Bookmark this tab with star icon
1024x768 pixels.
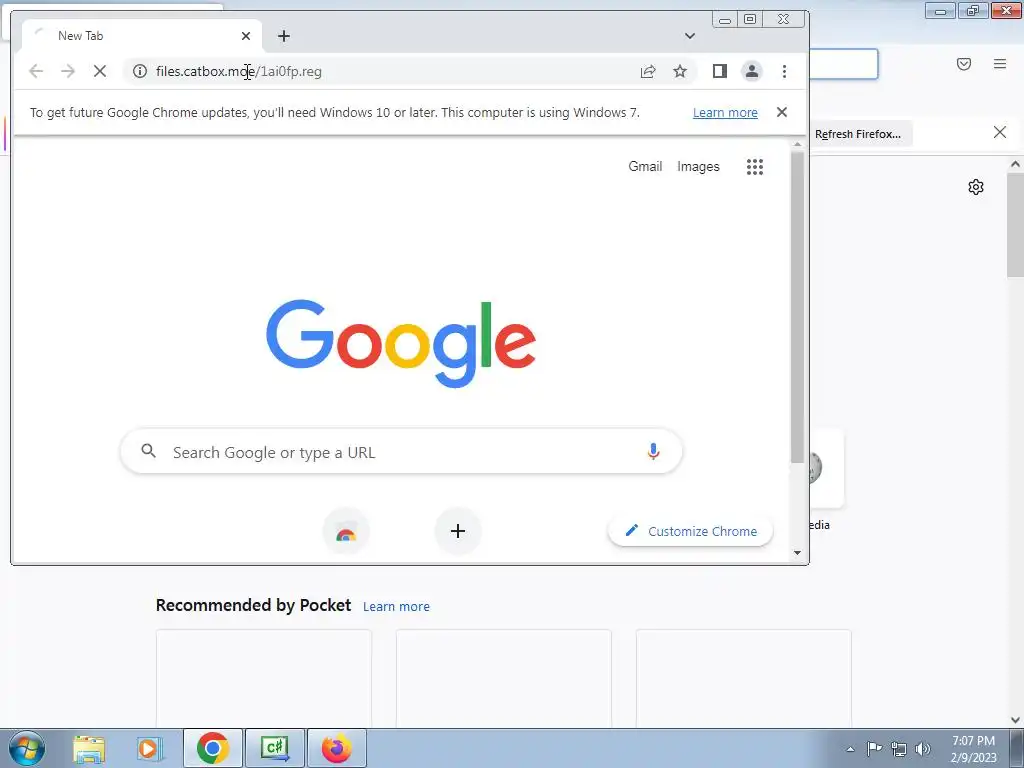pyautogui.click(x=680, y=71)
